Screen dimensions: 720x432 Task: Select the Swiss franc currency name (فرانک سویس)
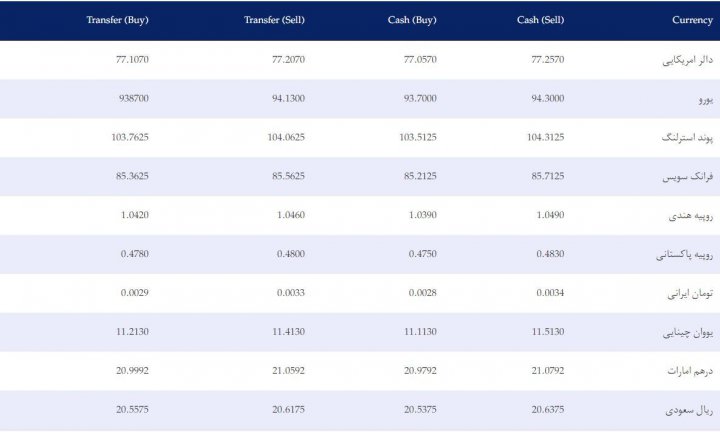(687, 177)
